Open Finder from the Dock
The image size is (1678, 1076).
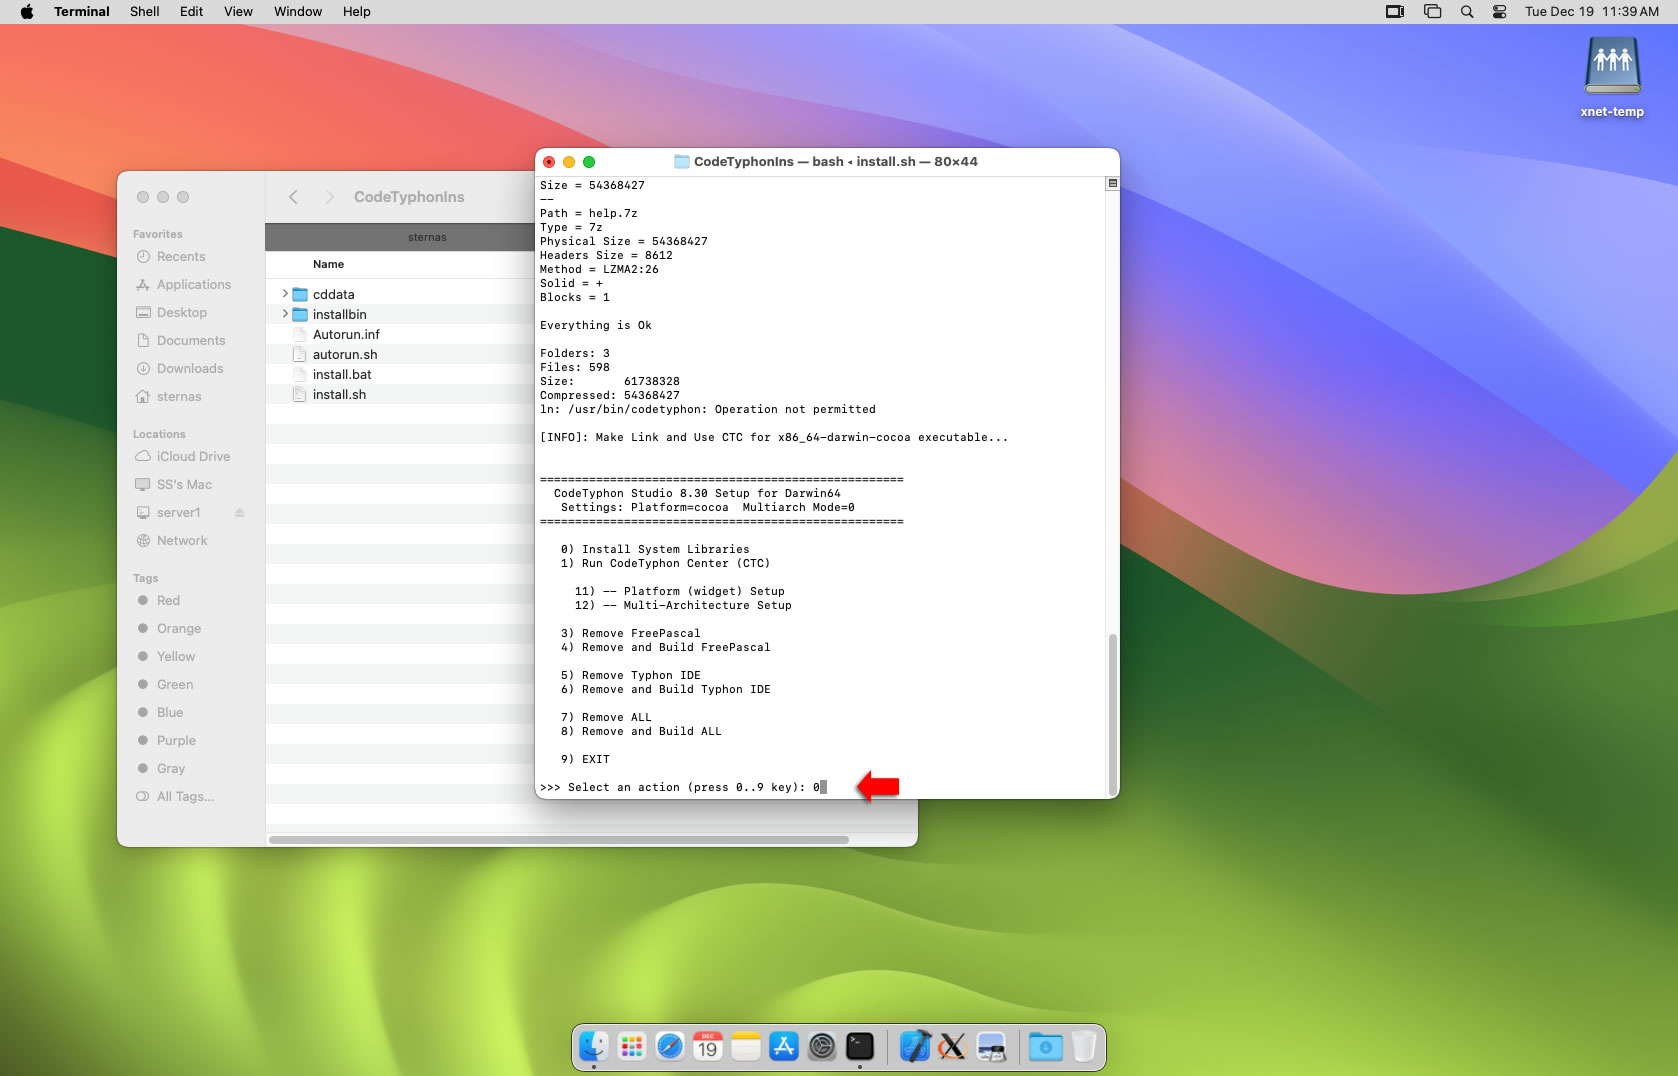594,1047
